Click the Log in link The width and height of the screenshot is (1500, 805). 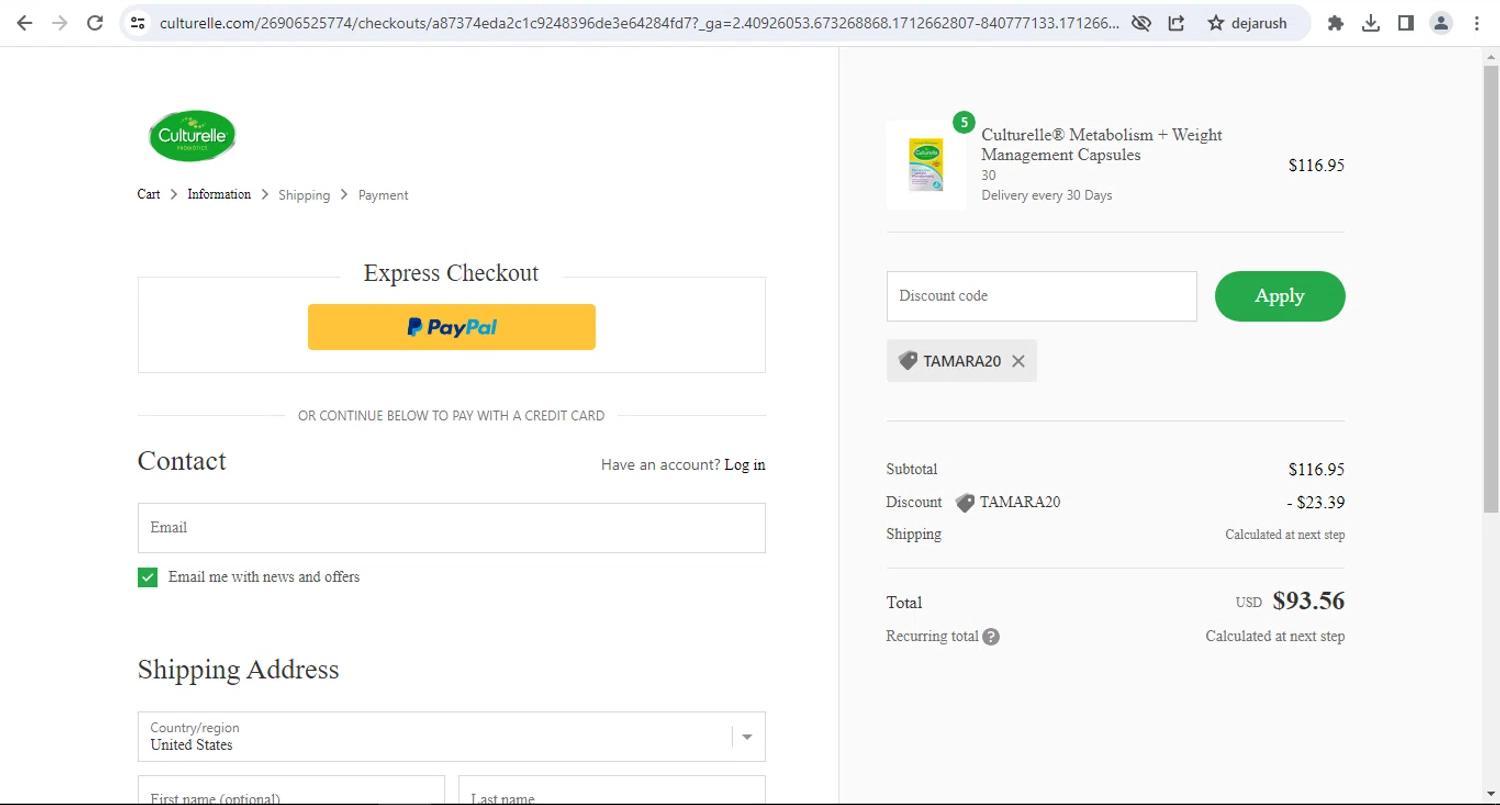point(745,465)
